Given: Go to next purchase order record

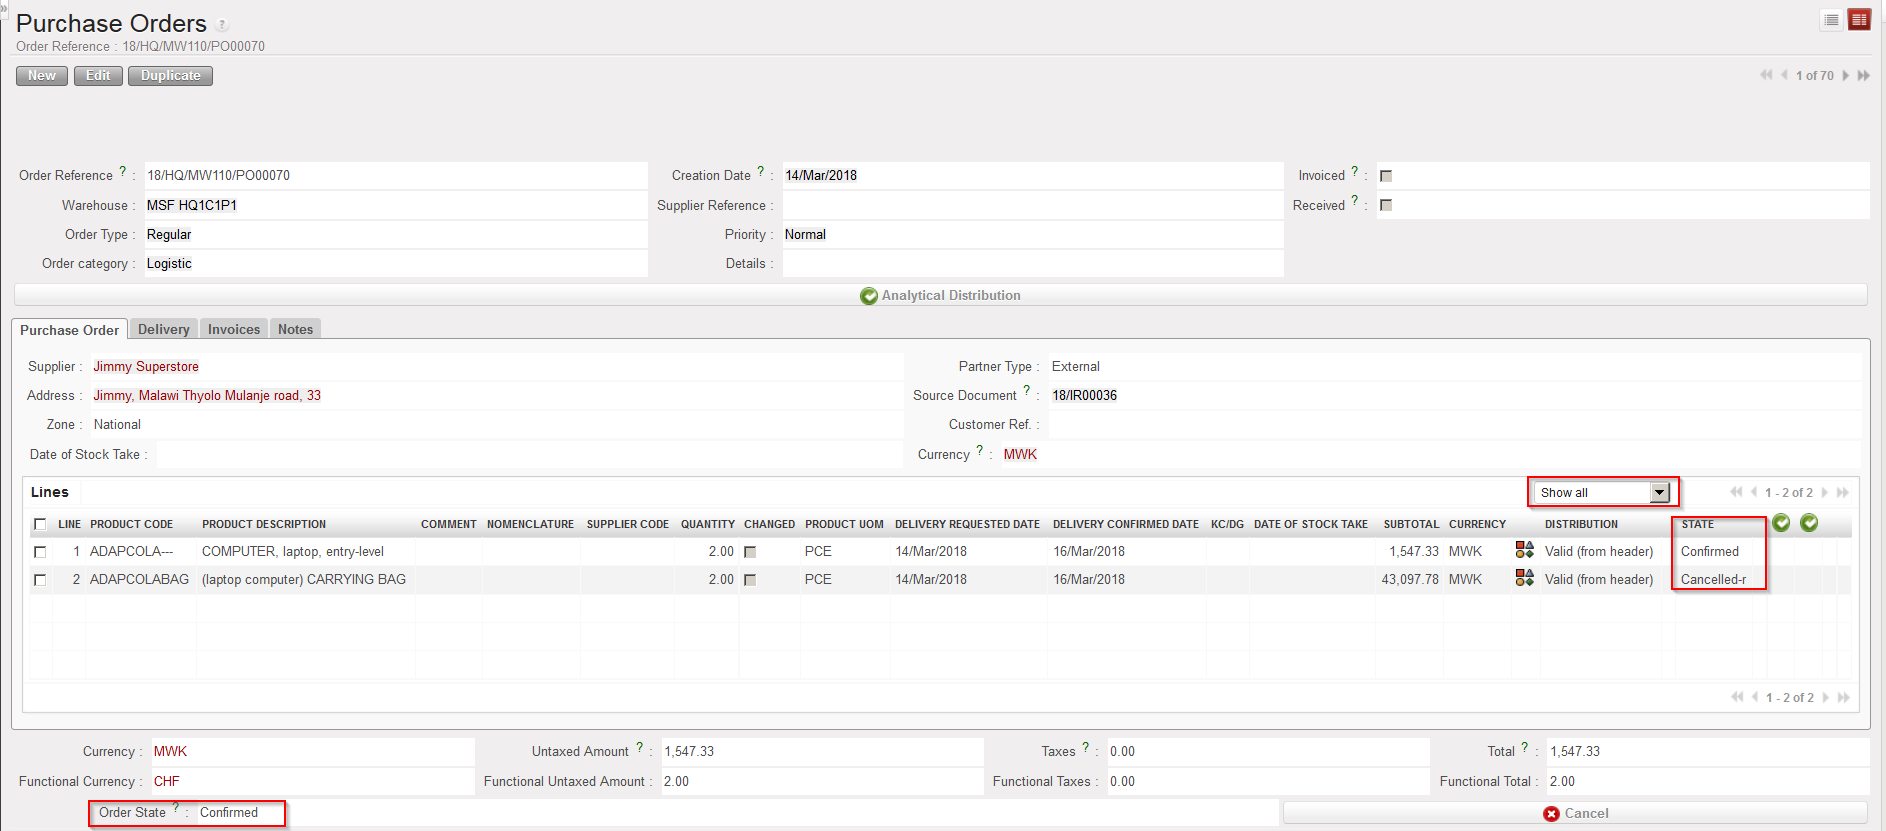Looking at the screenshot, I should pos(1846,76).
